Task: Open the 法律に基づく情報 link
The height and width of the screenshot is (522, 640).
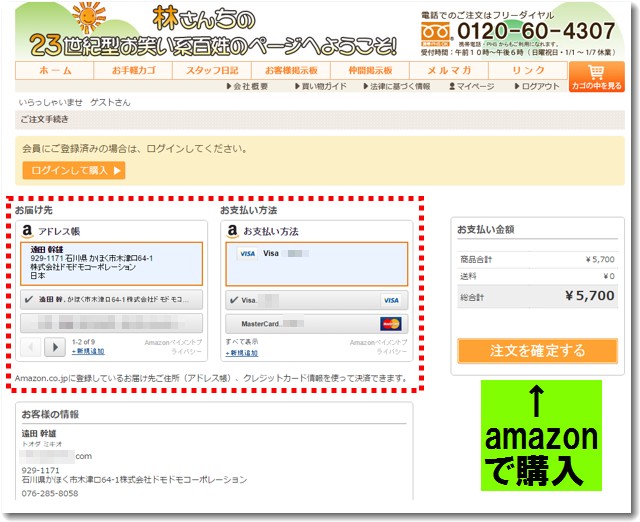Action: click(397, 86)
